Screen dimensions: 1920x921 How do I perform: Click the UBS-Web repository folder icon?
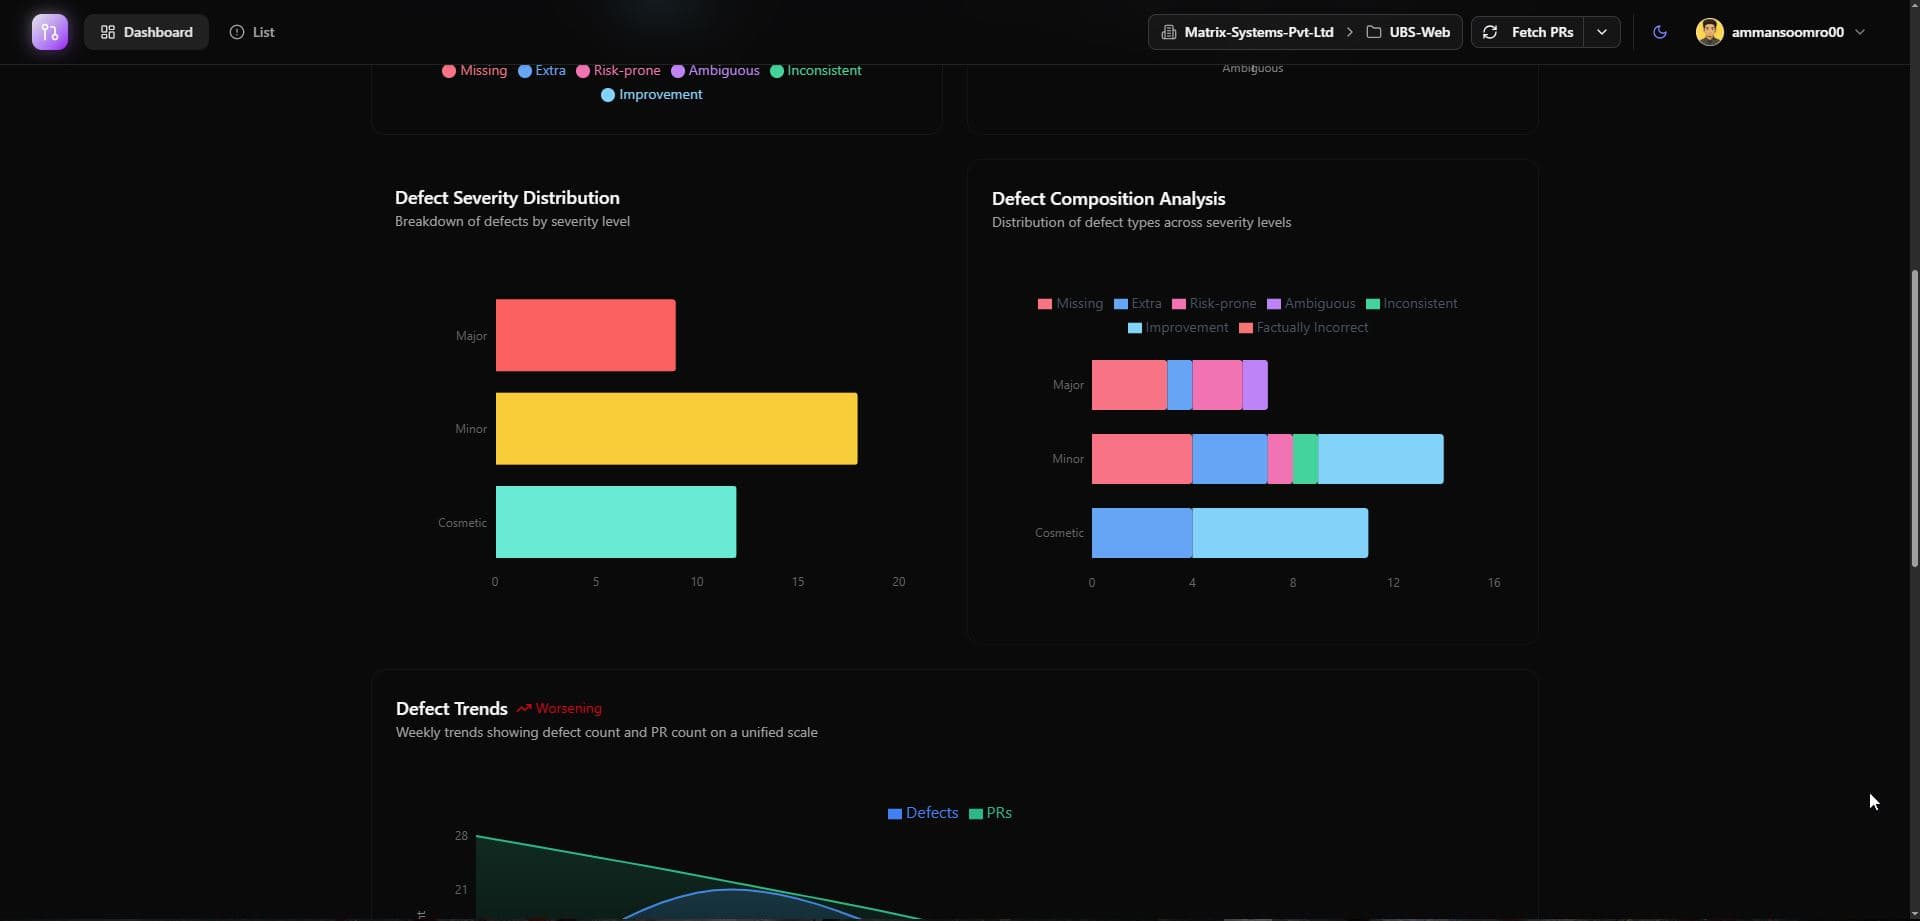(1374, 32)
